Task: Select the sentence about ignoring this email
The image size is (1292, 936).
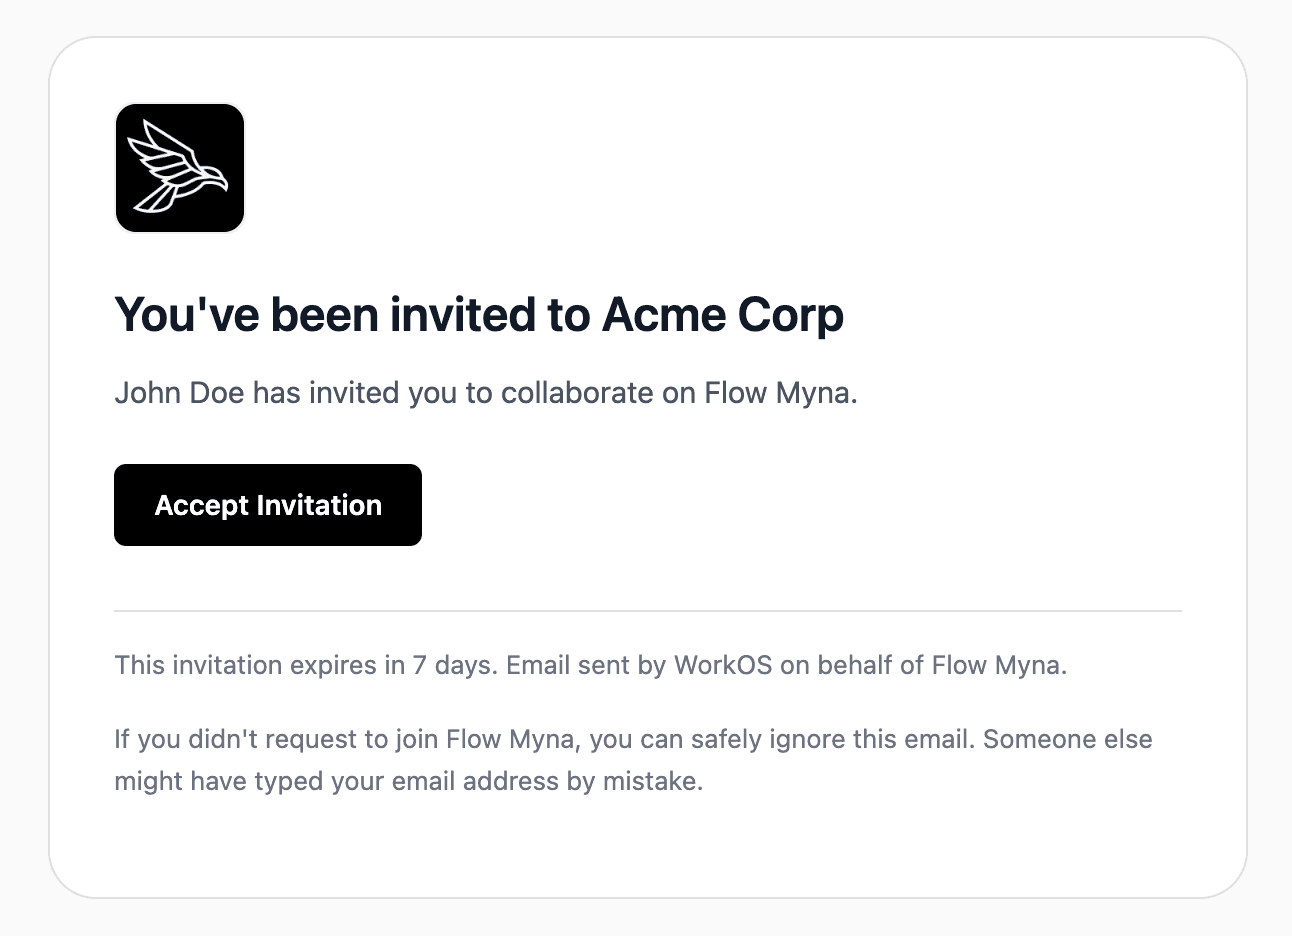Action: click(x=630, y=760)
